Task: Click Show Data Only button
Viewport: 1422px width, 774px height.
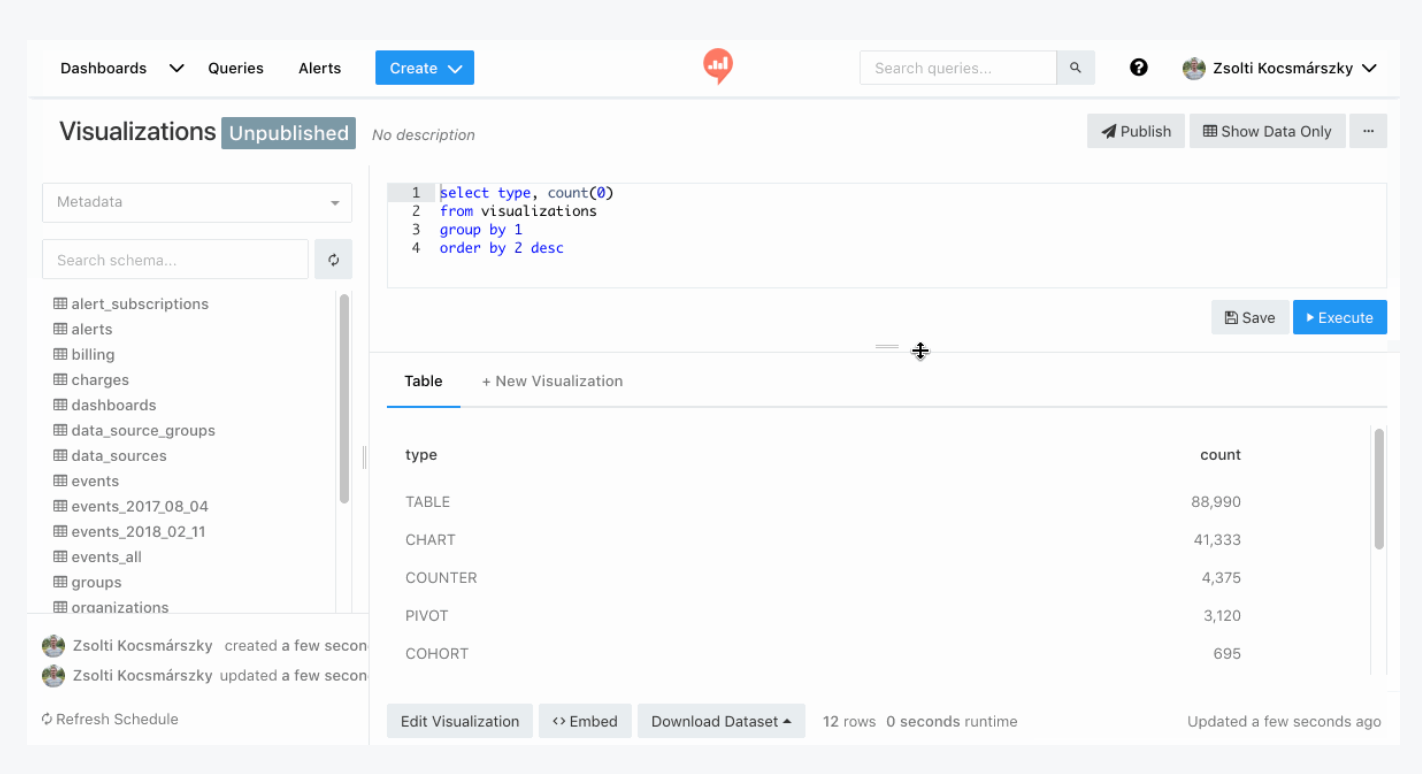Action: (x=1267, y=131)
